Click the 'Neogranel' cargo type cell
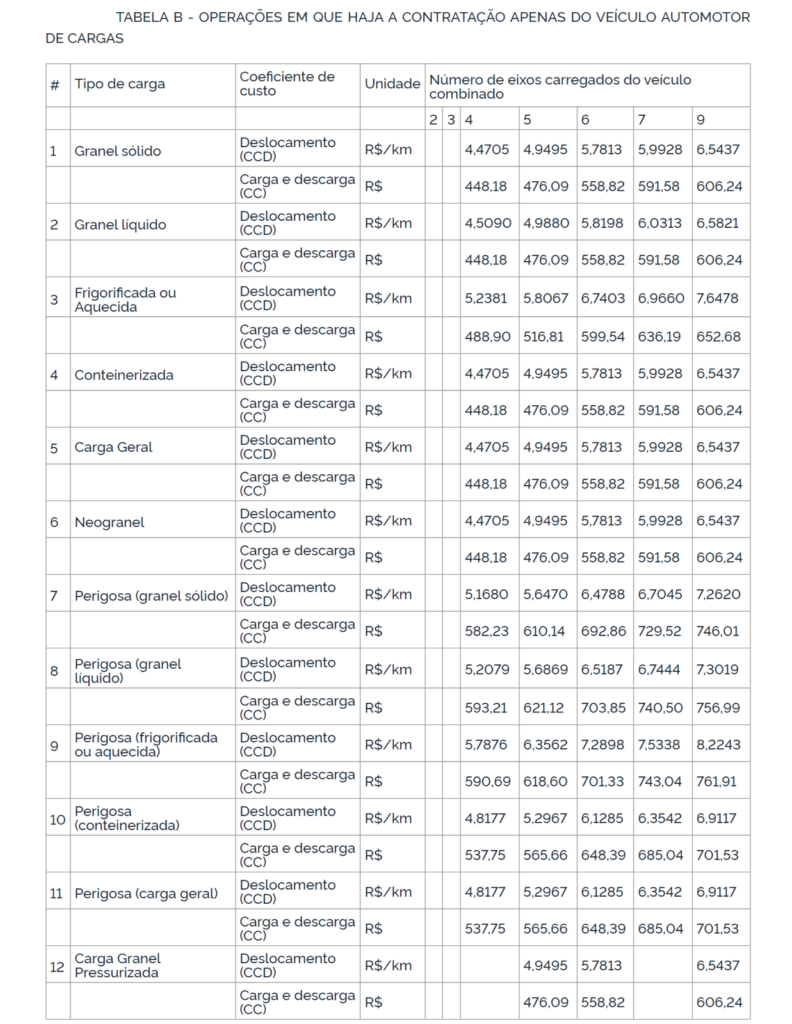 click(109, 521)
